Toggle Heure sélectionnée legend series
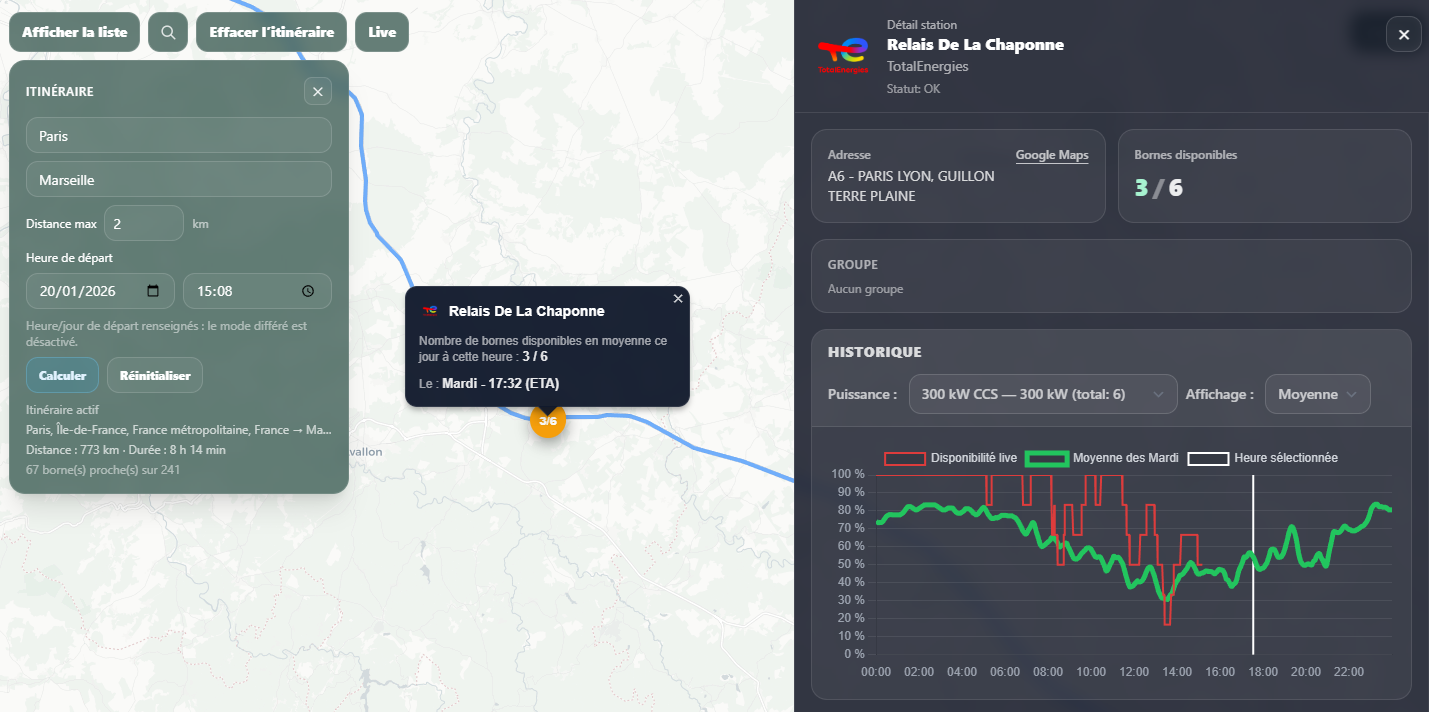This screenshot has height=712, width=1429. [1263, 458]
